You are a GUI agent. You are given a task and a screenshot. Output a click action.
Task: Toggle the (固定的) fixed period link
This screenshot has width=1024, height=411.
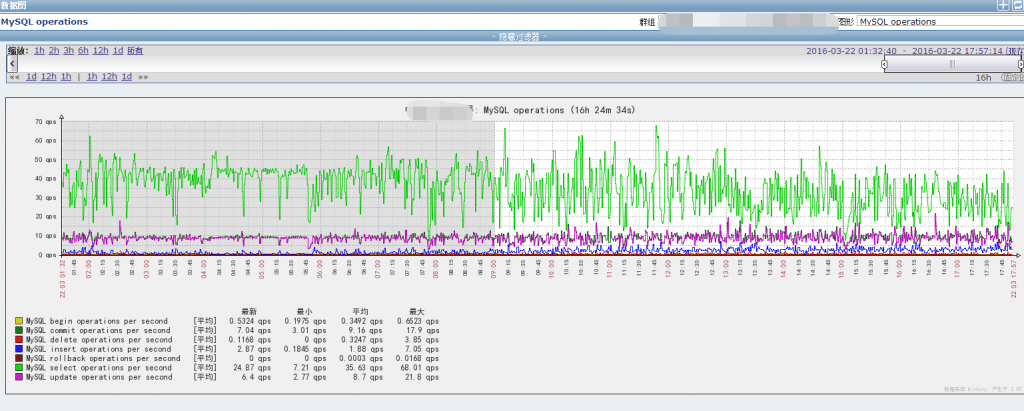(1010, 77)
